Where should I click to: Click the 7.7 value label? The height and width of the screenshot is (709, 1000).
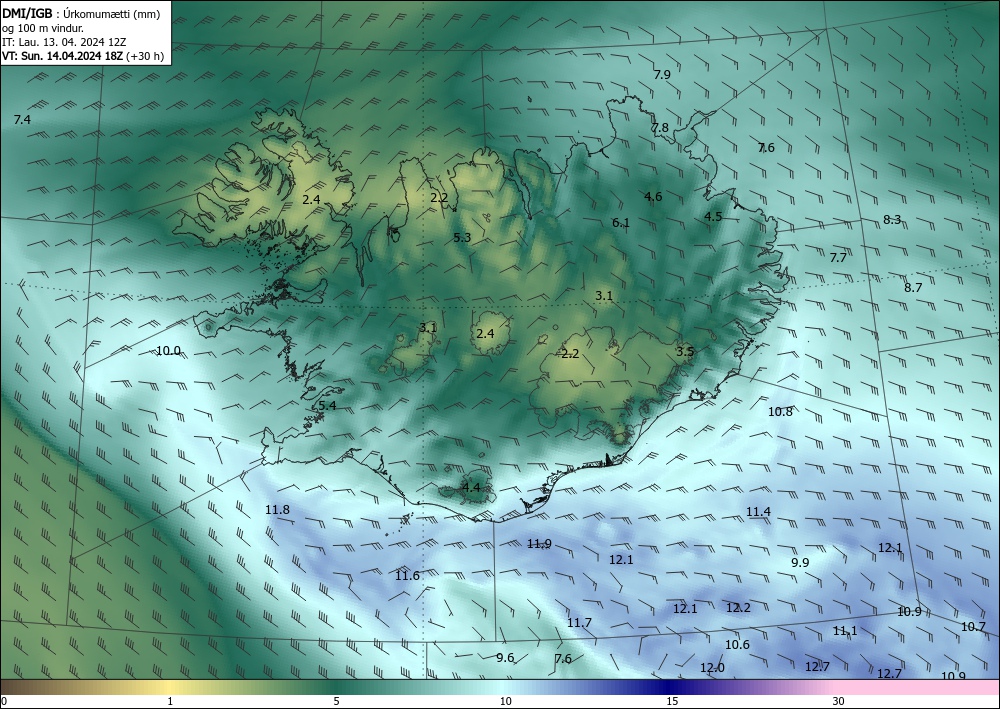coord(838,258)
